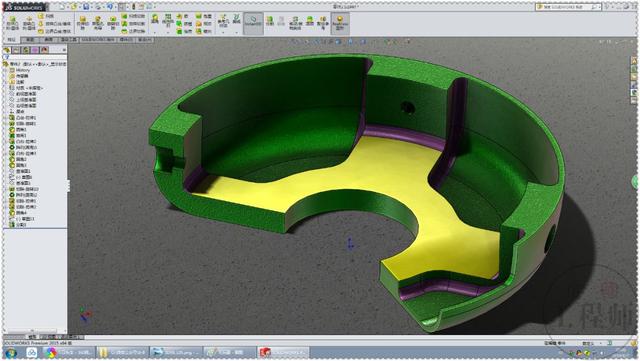Open the DisplayManager tab

(44, 50)
